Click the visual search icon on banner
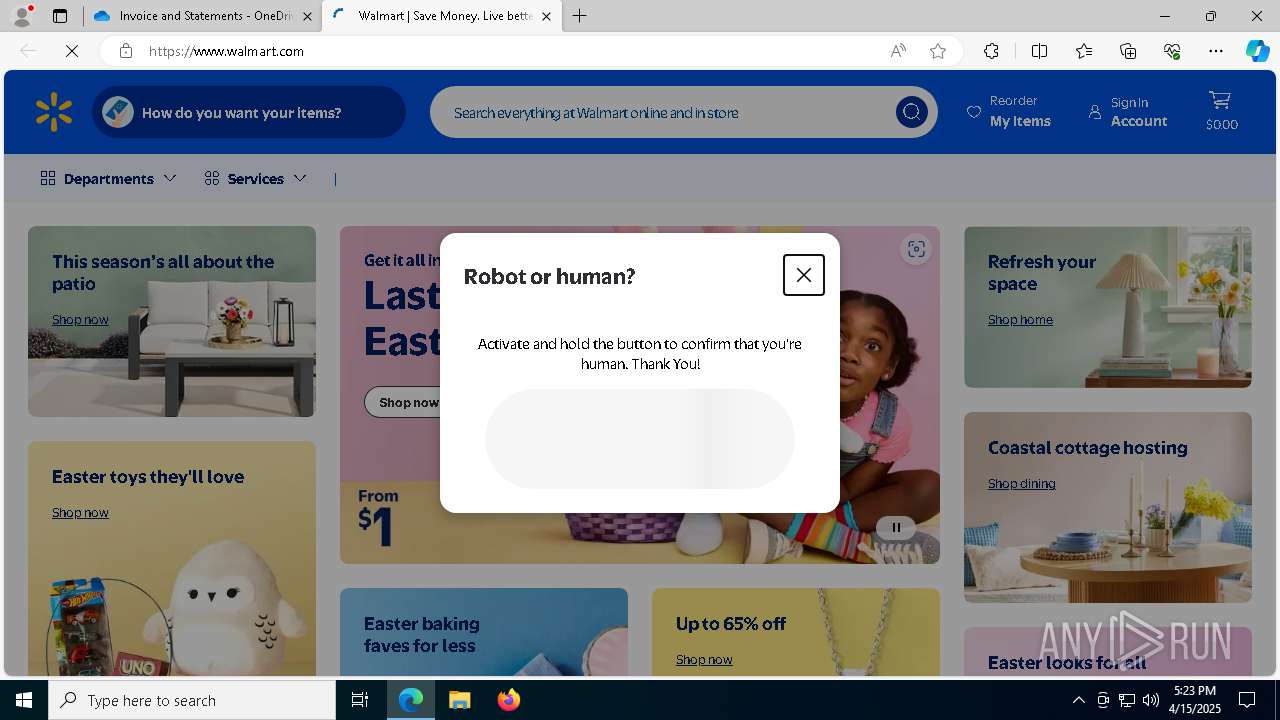1280x720 pixels. coord(916,249)
